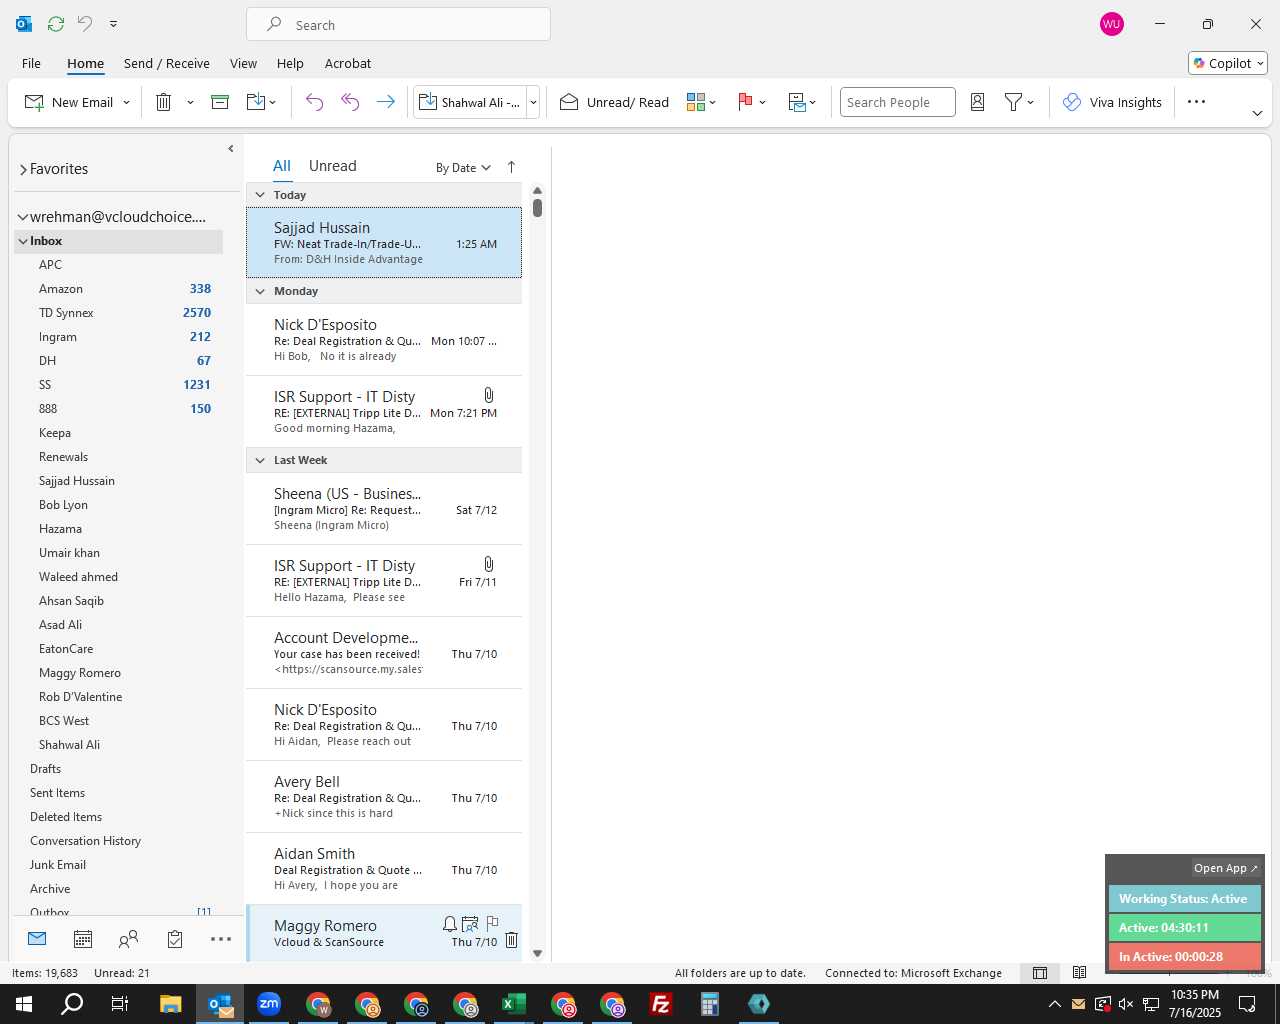The width and height of the screenshot is (1280, 1024).
Task: Click the message list scrollbar thumb
Action: pyautogui.click(x=537, y=207)
